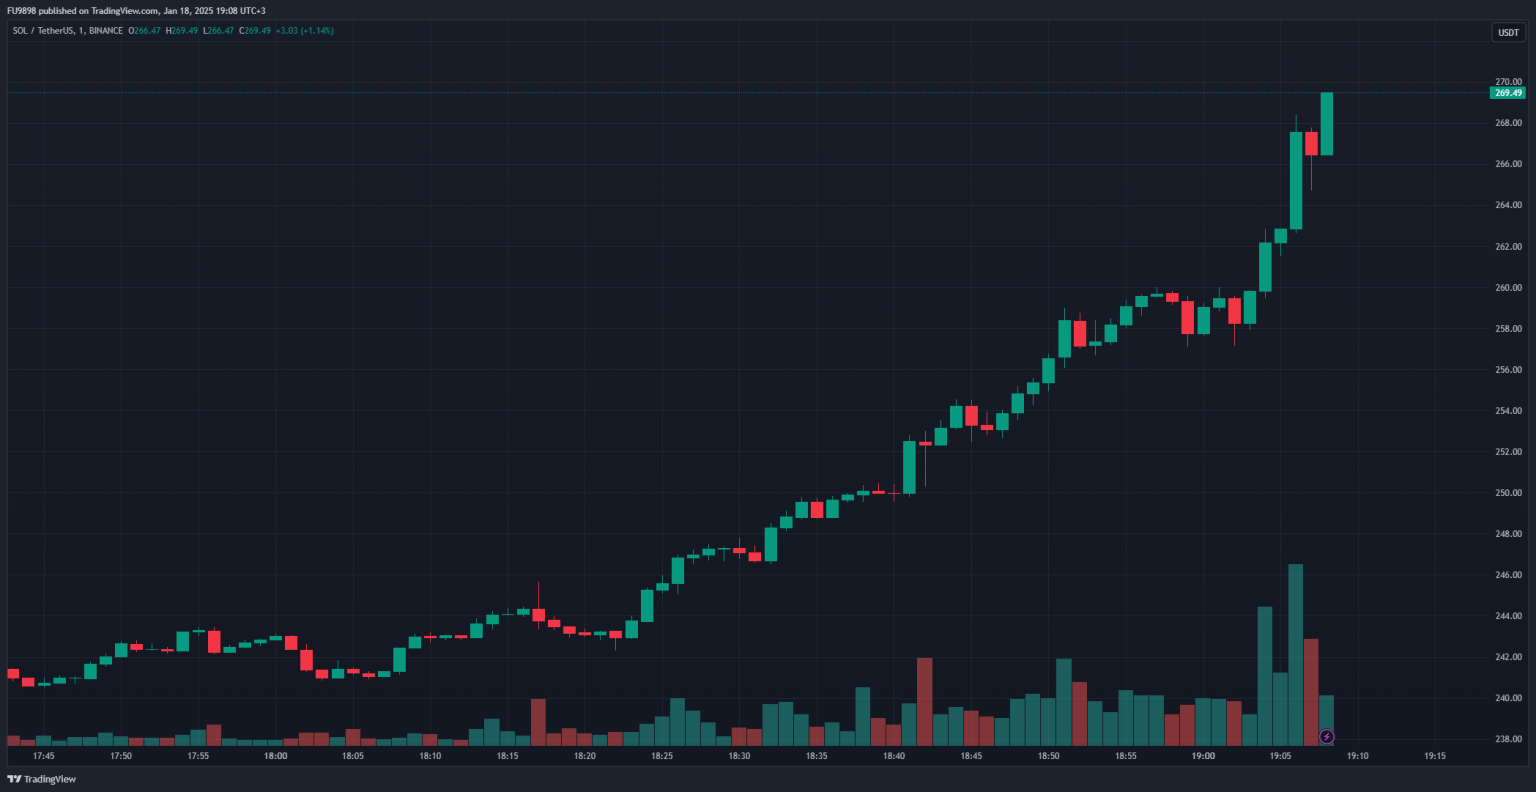
Task: Click the 19:15 time axis label
Action: (1434, 756)
